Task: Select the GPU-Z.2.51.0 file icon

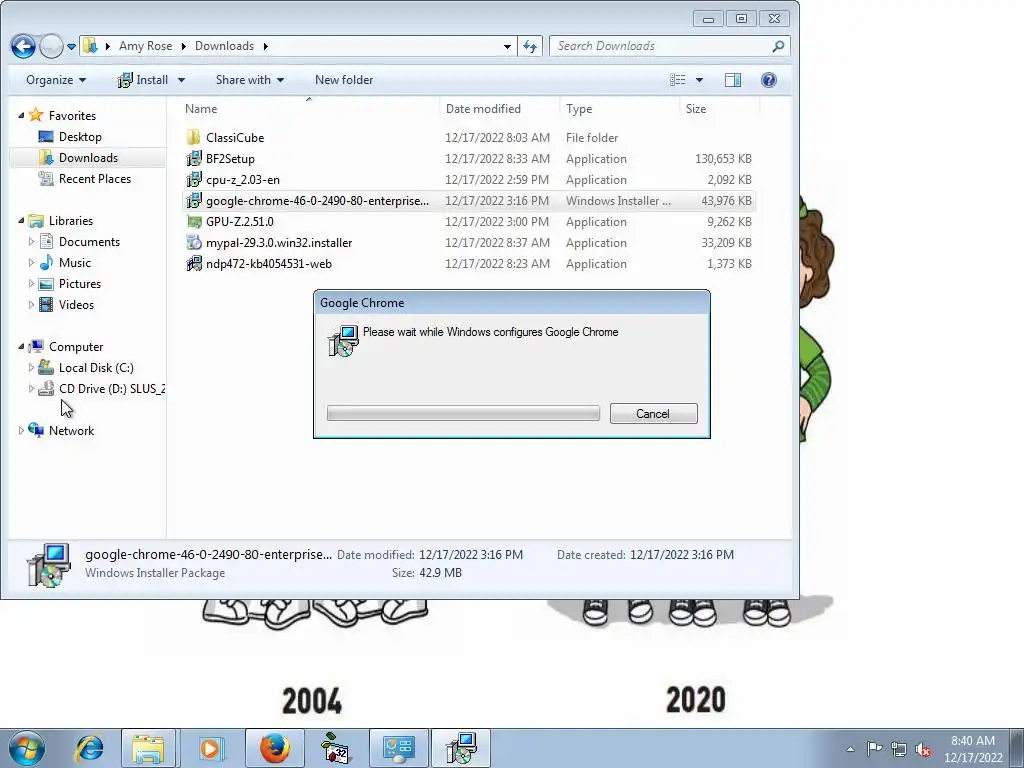Action: 193,221
